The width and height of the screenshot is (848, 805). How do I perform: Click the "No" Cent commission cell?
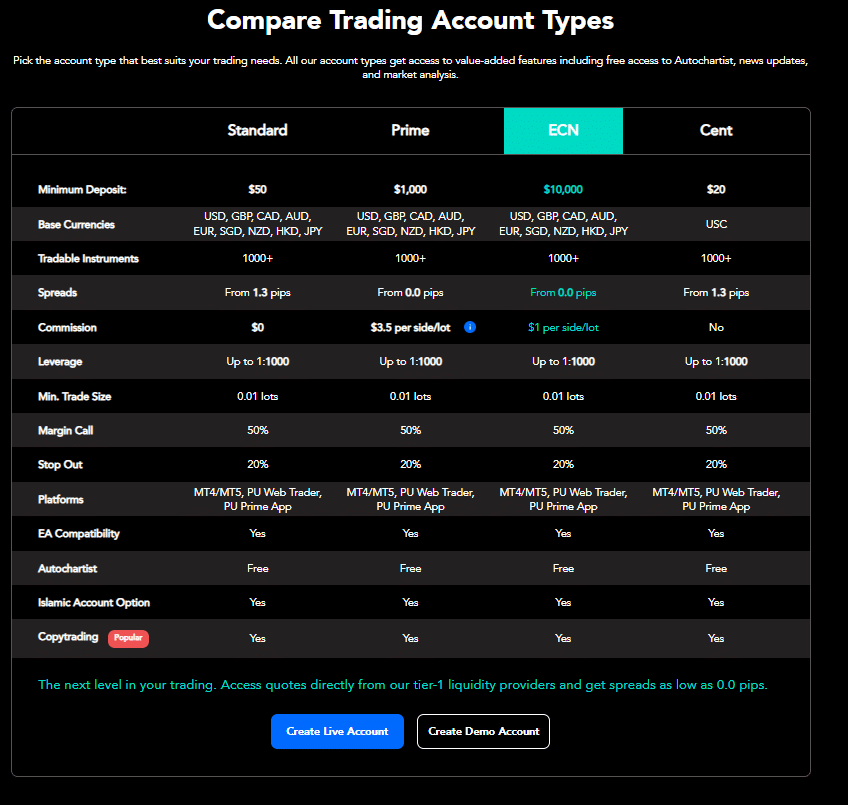pyautogui.click(x=716, y=327)
